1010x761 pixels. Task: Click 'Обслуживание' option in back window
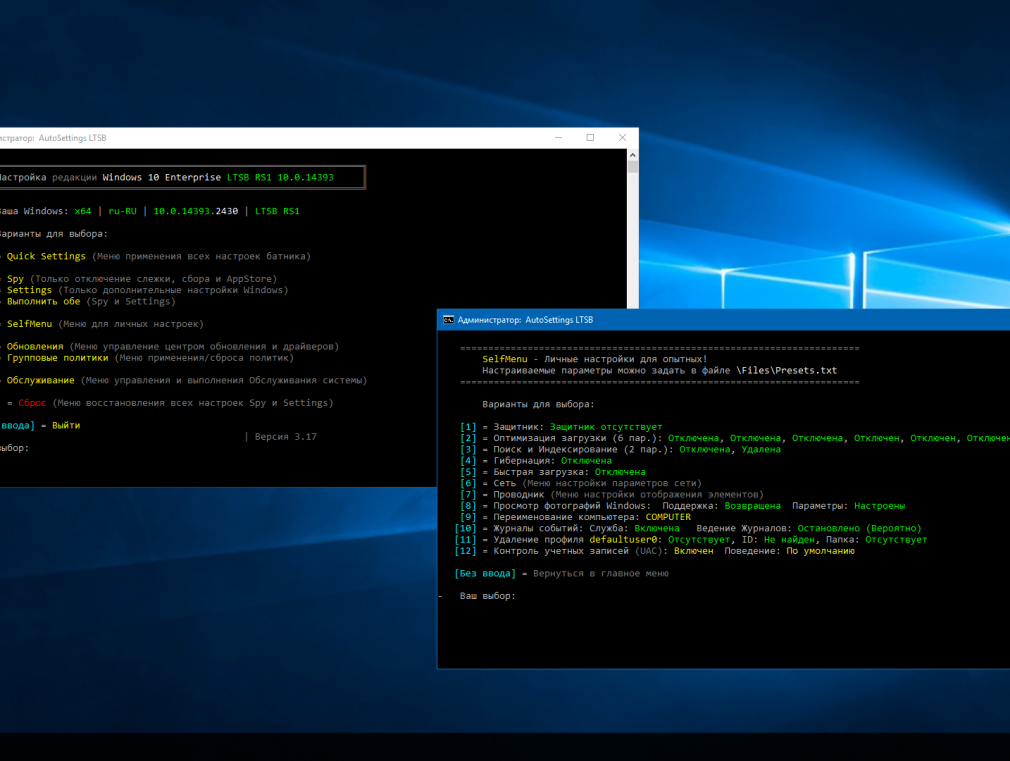click(40, 380)
